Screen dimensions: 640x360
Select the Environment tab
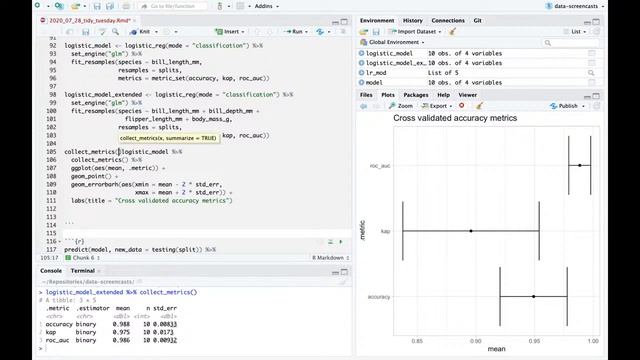[x=377, y=20]
